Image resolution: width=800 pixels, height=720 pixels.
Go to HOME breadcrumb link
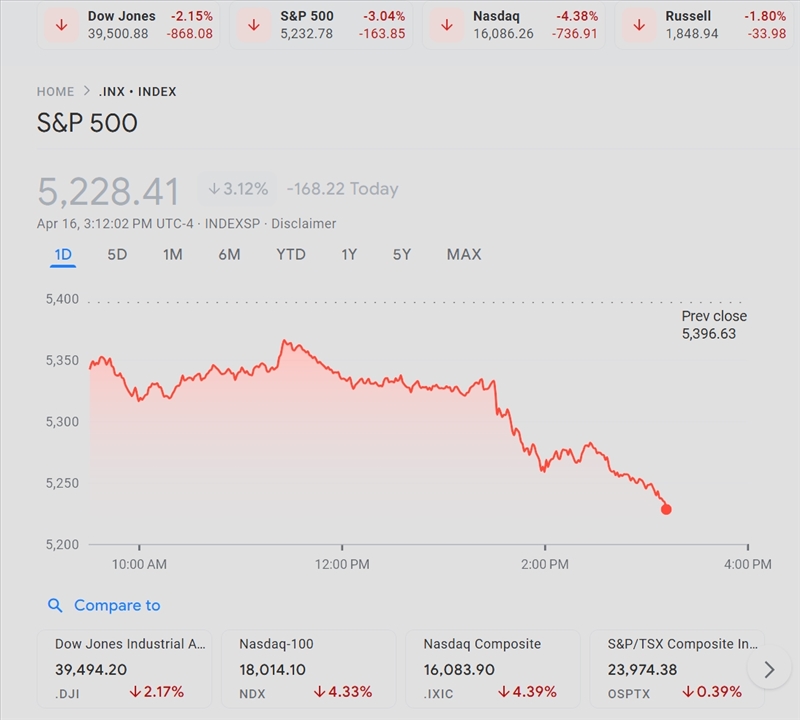click(x=56, y=92)
